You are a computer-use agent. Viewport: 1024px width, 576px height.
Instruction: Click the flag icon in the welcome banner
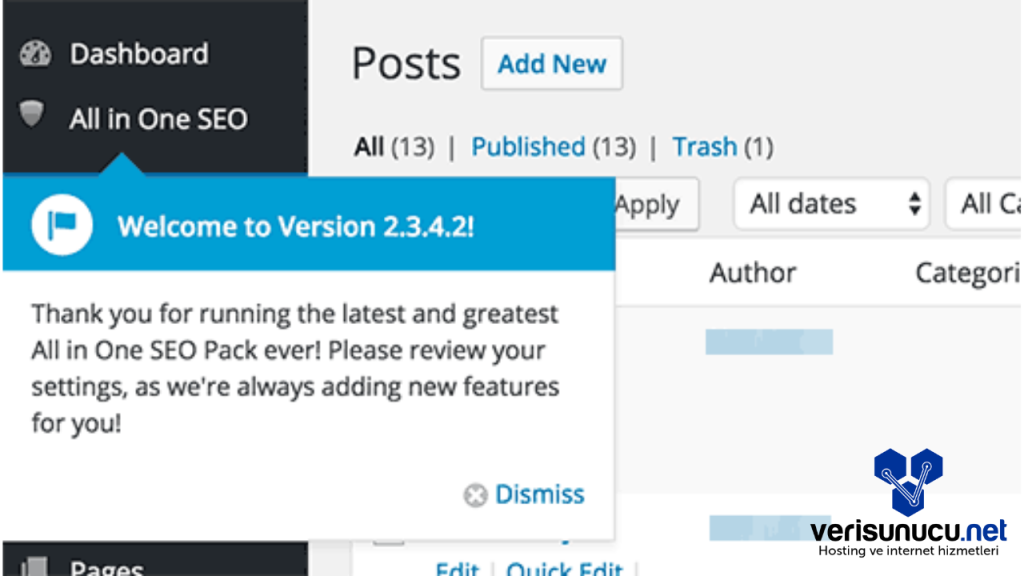pyautogui.click(x=61, y=225)
